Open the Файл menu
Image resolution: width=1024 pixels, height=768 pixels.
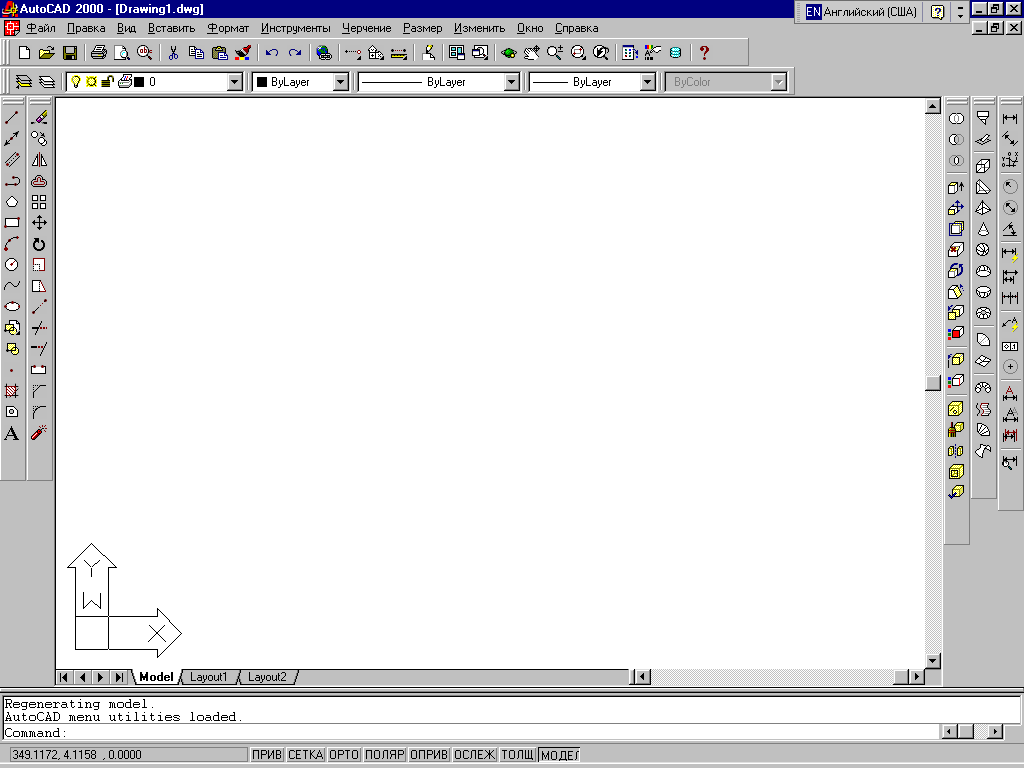(x=40, y=28)
